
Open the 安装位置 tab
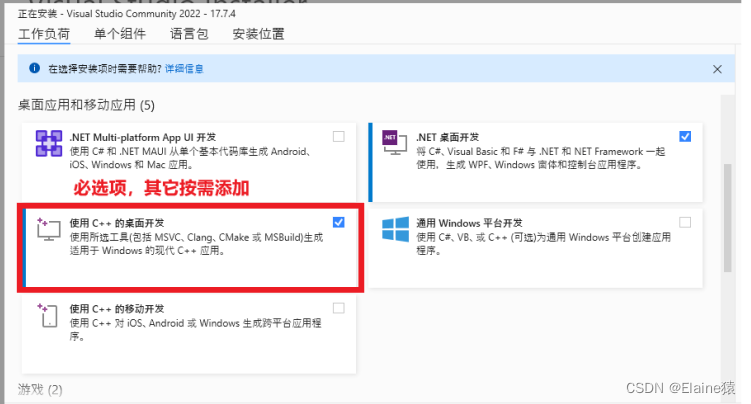pyautogui.click(x=259, y=34)
